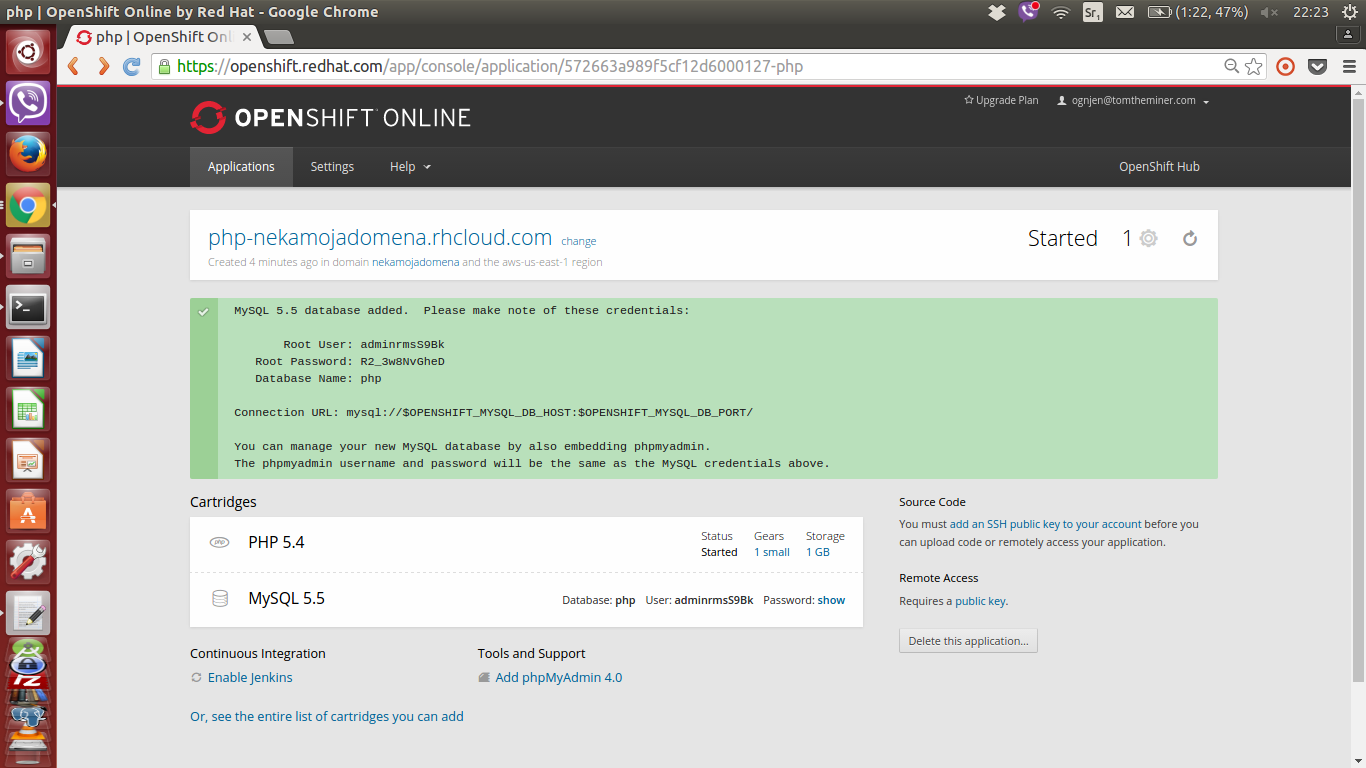
Task: Launch Viber from the dock
Action: (x=28, y=103)
